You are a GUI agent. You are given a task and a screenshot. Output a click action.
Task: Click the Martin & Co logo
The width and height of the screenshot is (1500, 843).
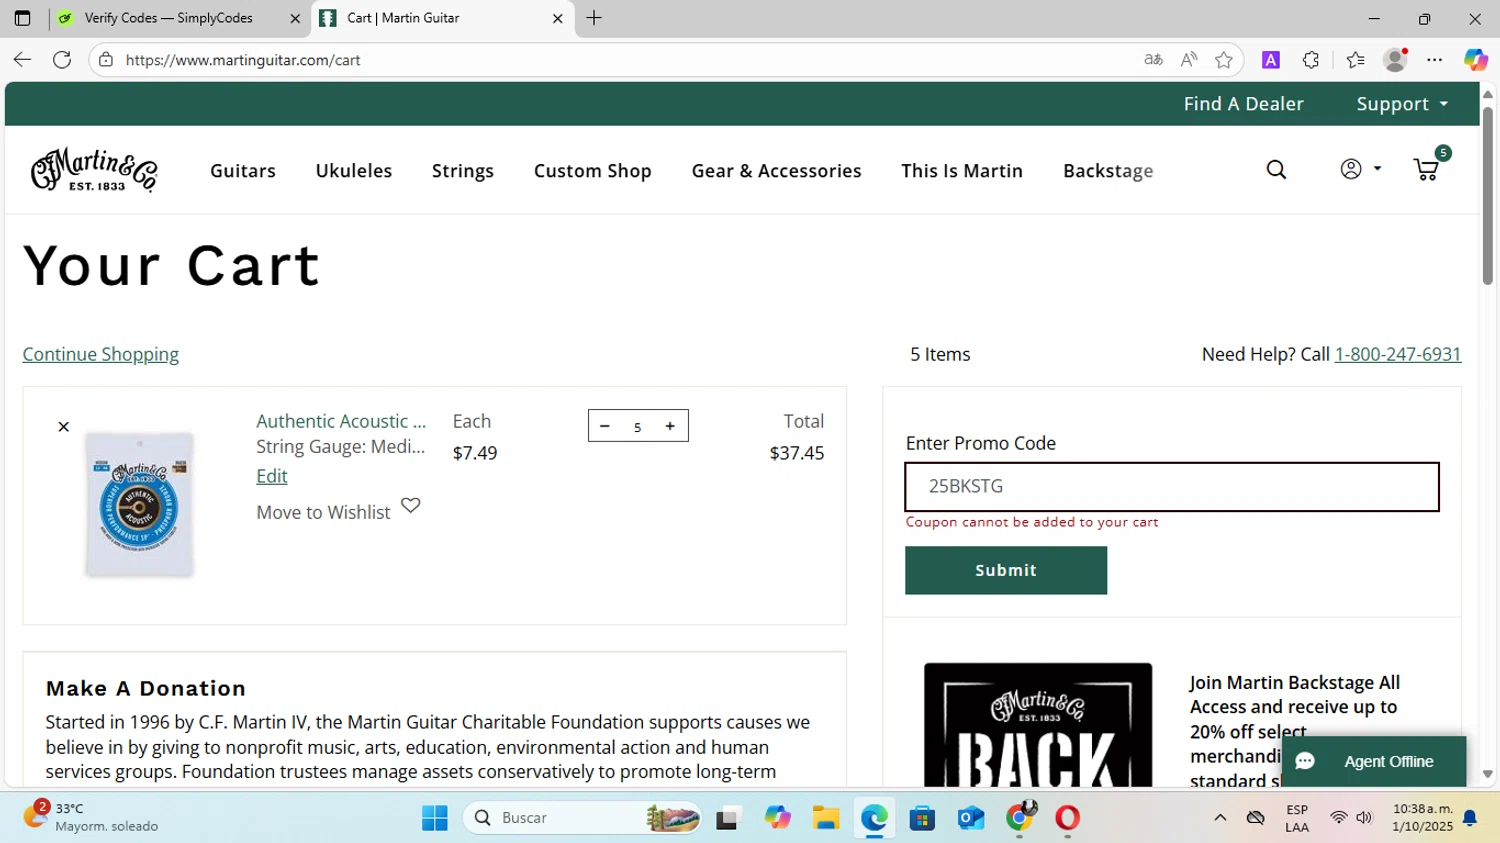click(94, 170)
